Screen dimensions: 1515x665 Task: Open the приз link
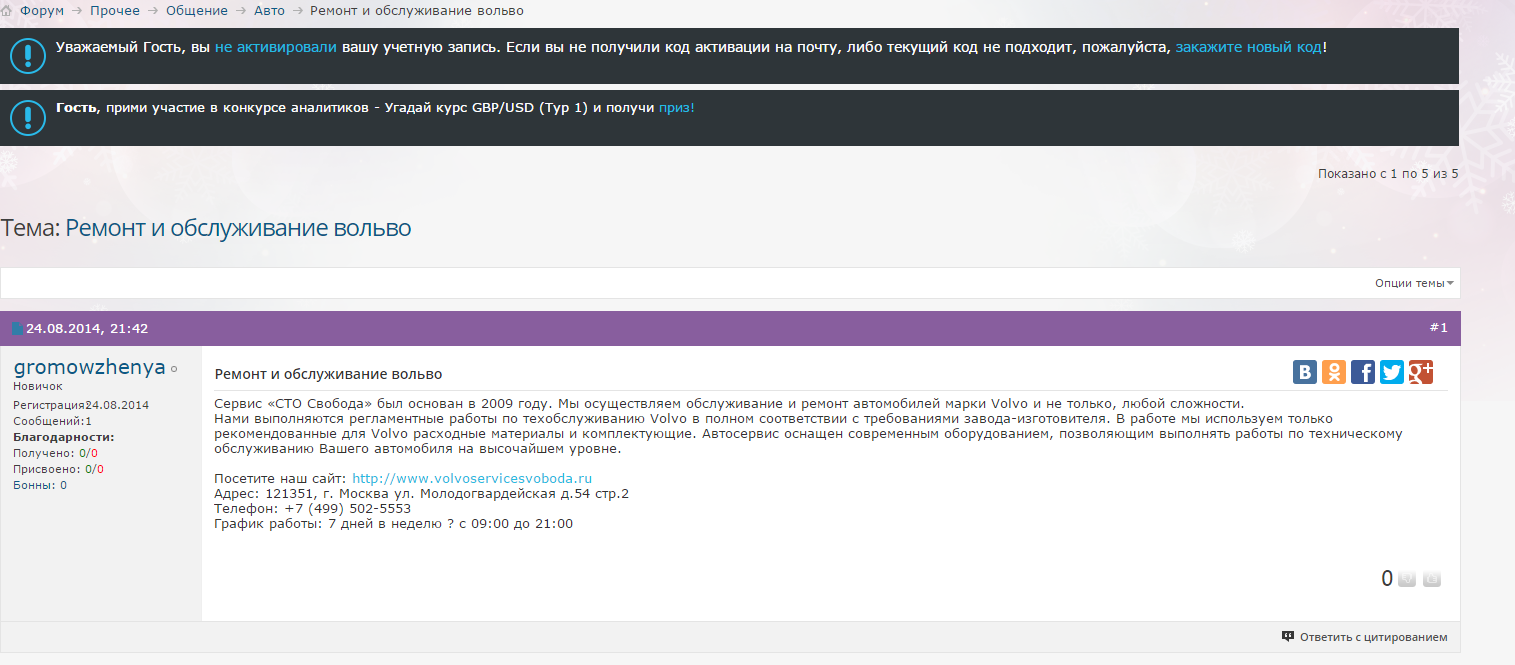676,107
